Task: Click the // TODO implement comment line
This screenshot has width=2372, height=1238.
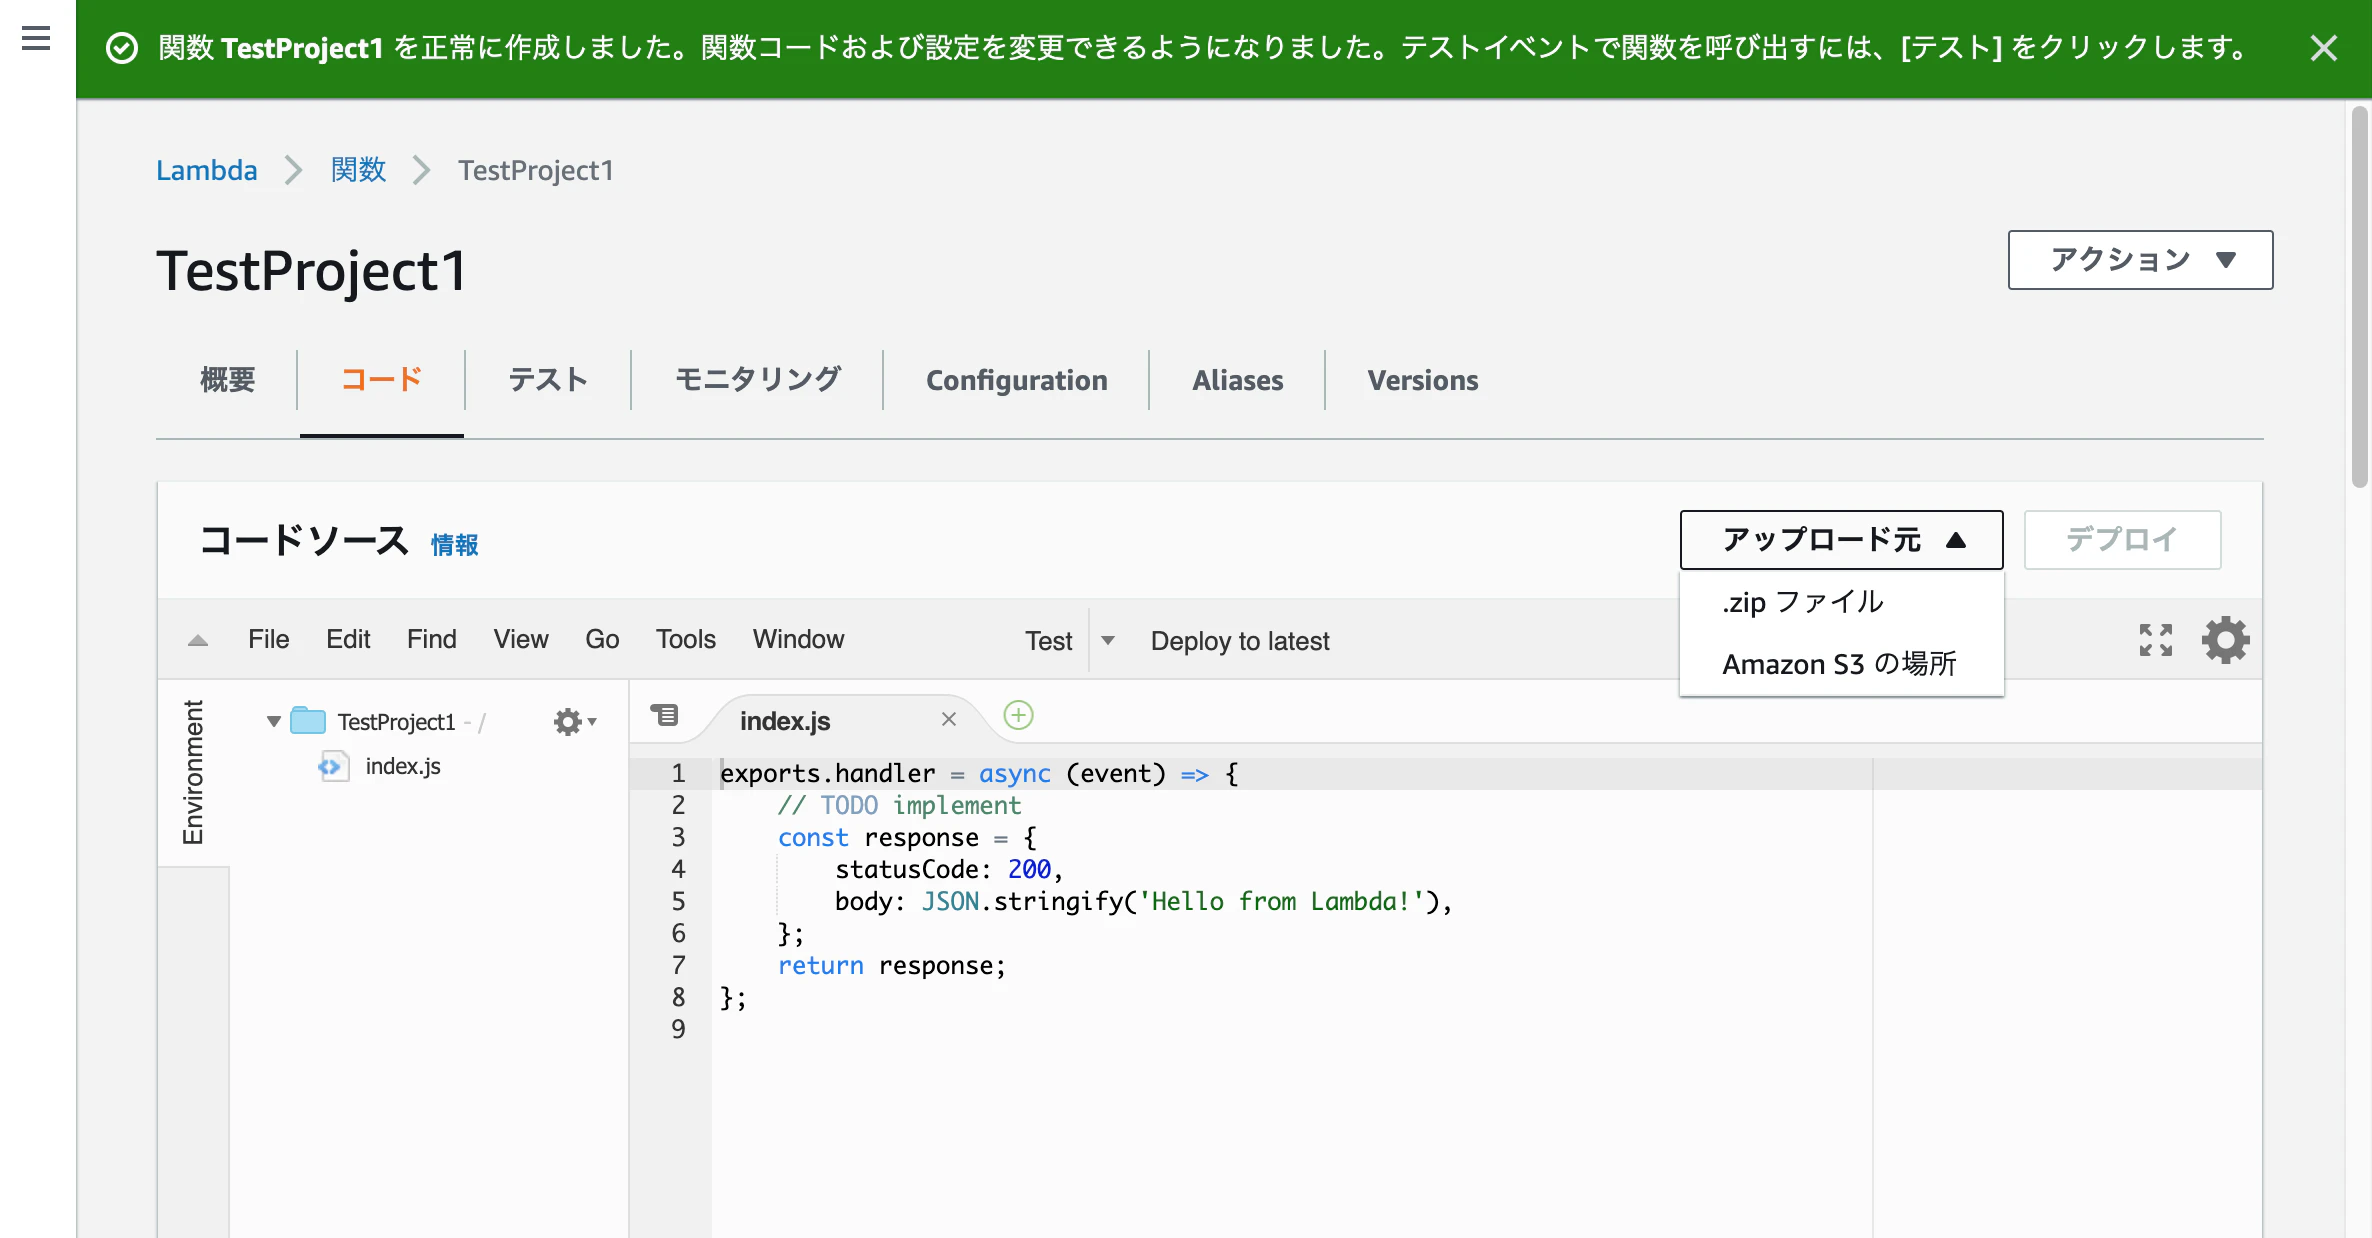Action: click(899, 806)
